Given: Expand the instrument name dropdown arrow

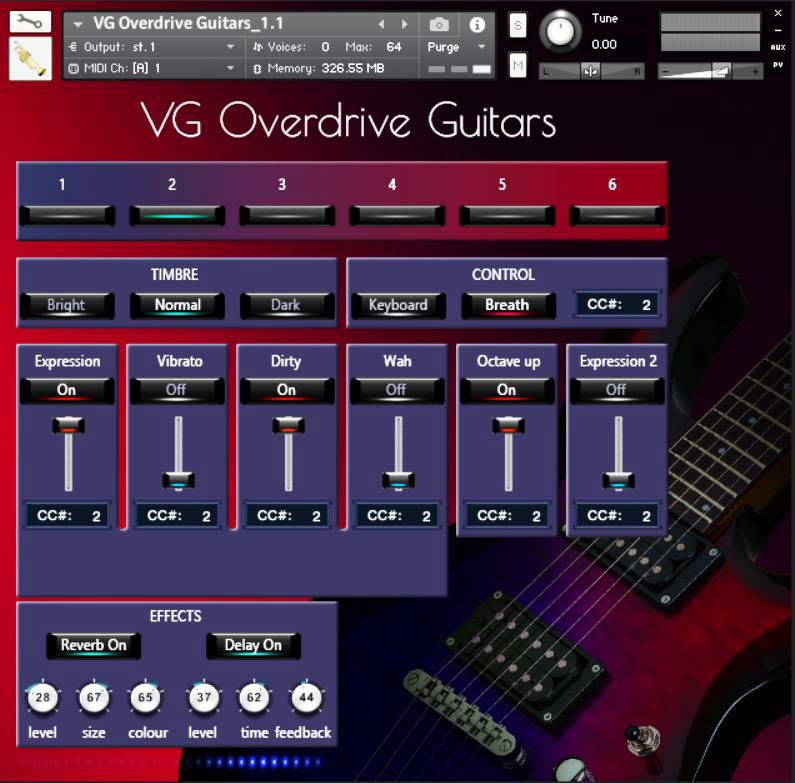Looking at the screenshot, I should (x=78, y=24).
